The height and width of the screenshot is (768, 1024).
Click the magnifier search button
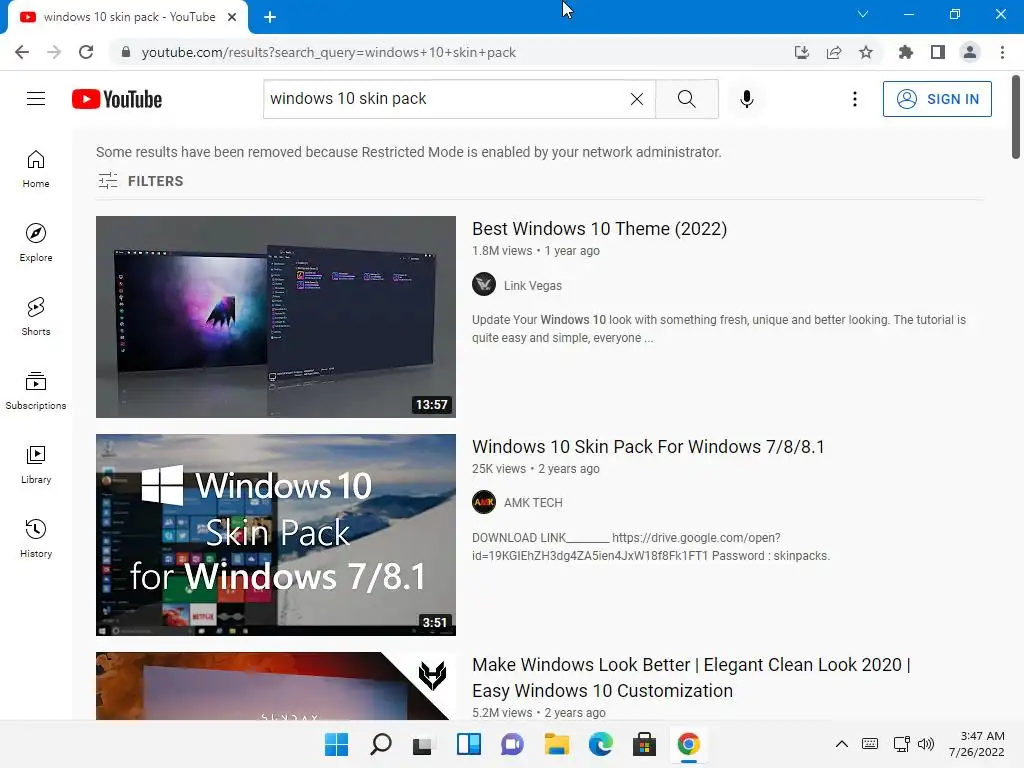(686, 99)
